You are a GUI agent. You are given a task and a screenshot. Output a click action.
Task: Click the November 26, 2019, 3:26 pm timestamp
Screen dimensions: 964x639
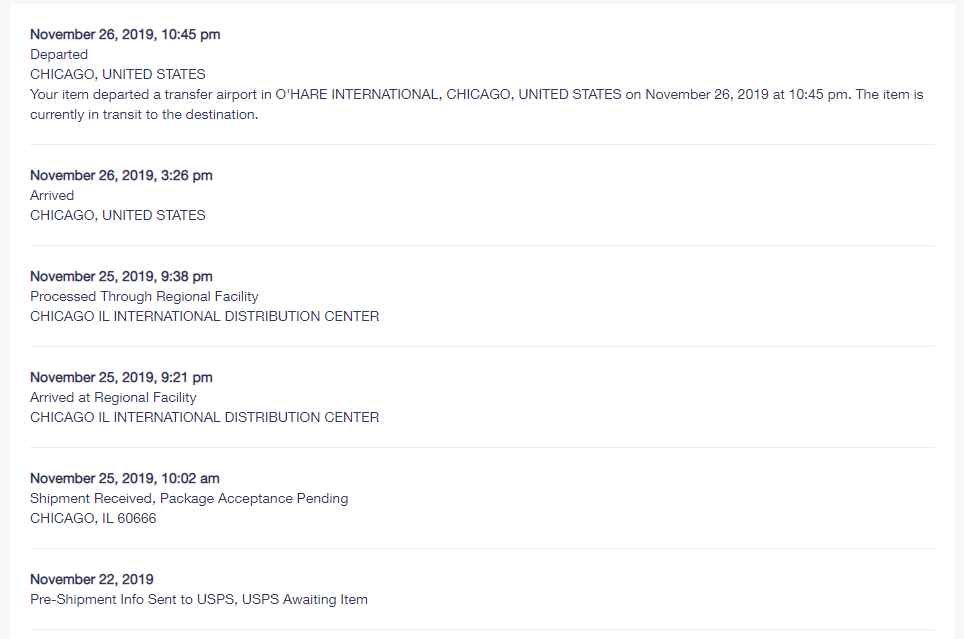(121, 175)
